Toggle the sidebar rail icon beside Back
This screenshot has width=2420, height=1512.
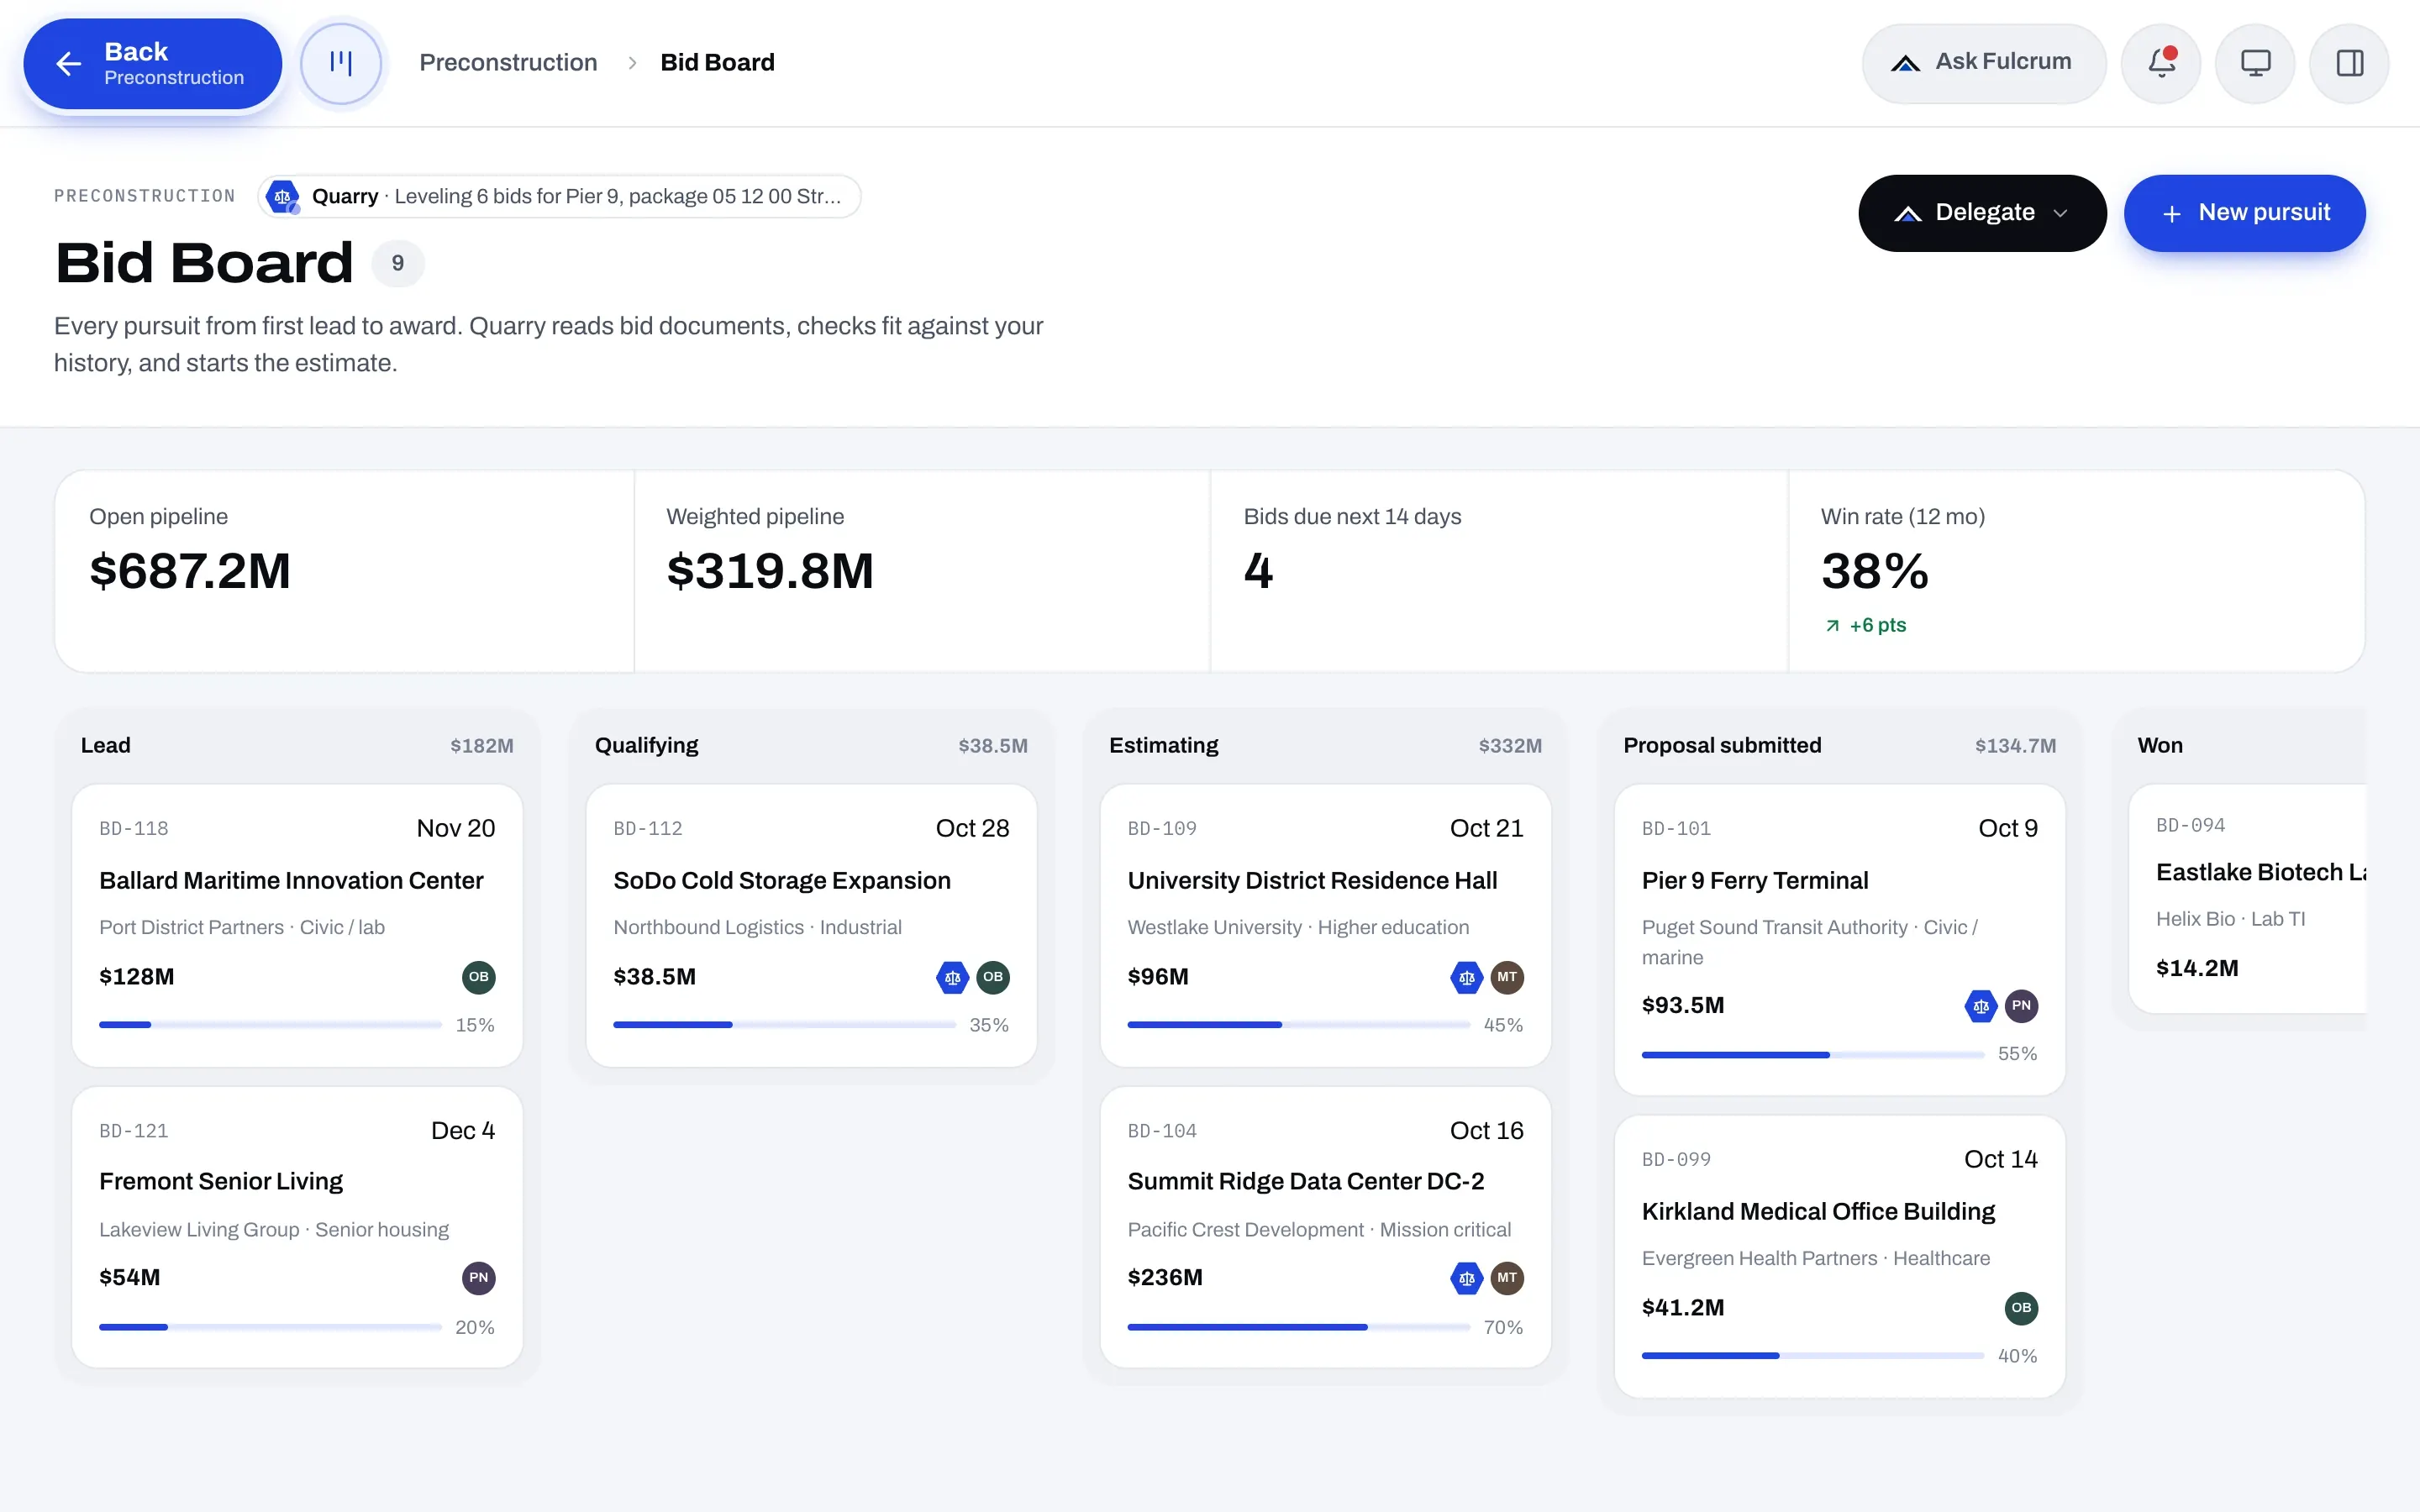coord(341,63)
